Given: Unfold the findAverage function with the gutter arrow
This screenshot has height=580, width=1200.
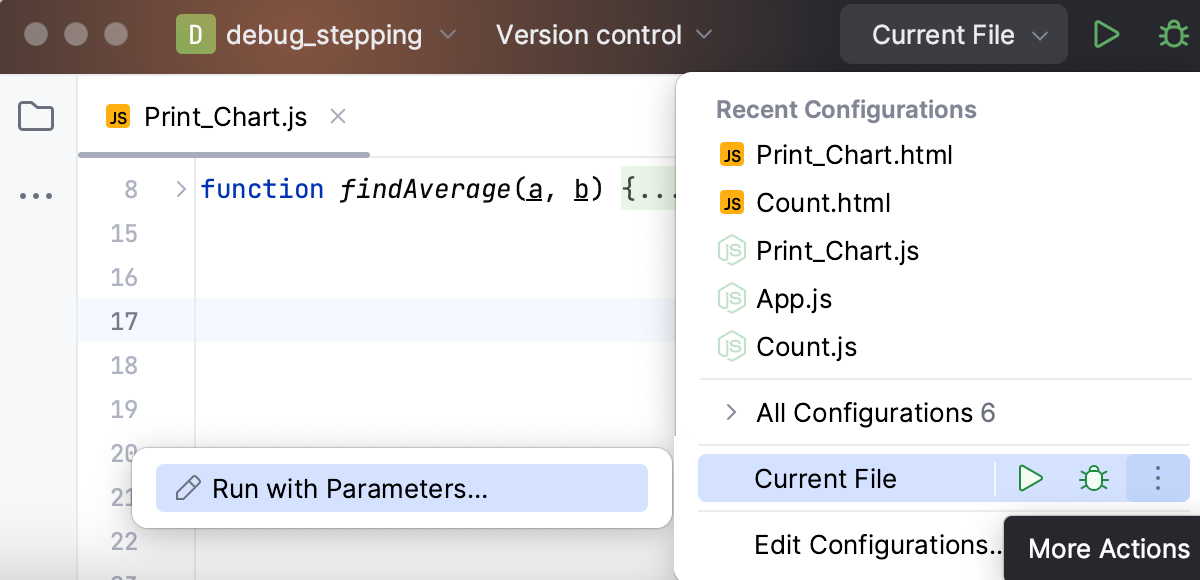Looking at the screenshot, I should click(x=180, y=188).
